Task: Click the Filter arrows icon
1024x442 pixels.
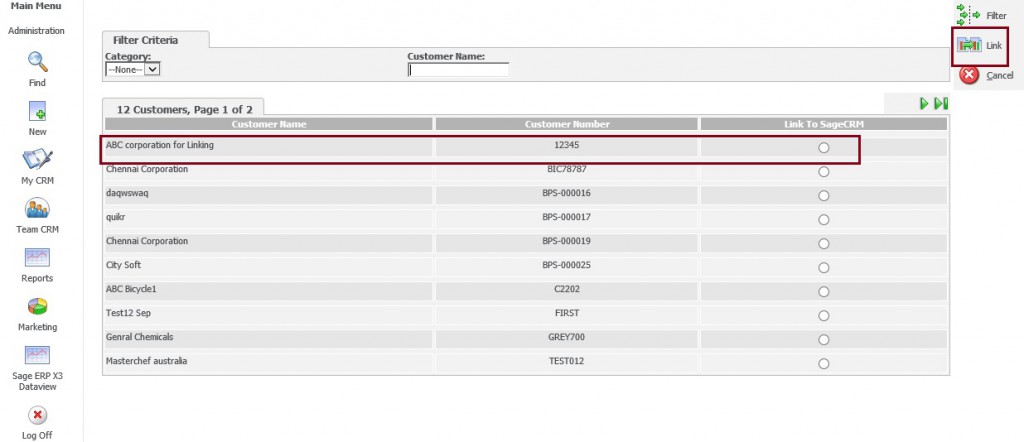Action: click(968, 14)
